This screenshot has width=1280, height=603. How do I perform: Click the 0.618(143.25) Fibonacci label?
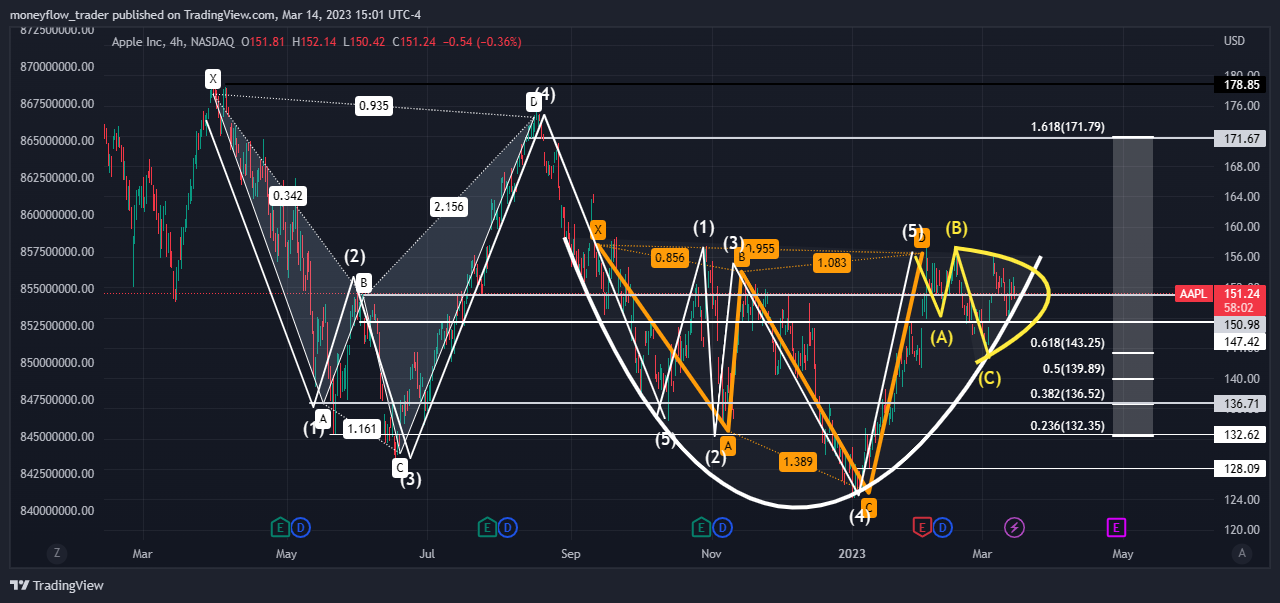1067,343
